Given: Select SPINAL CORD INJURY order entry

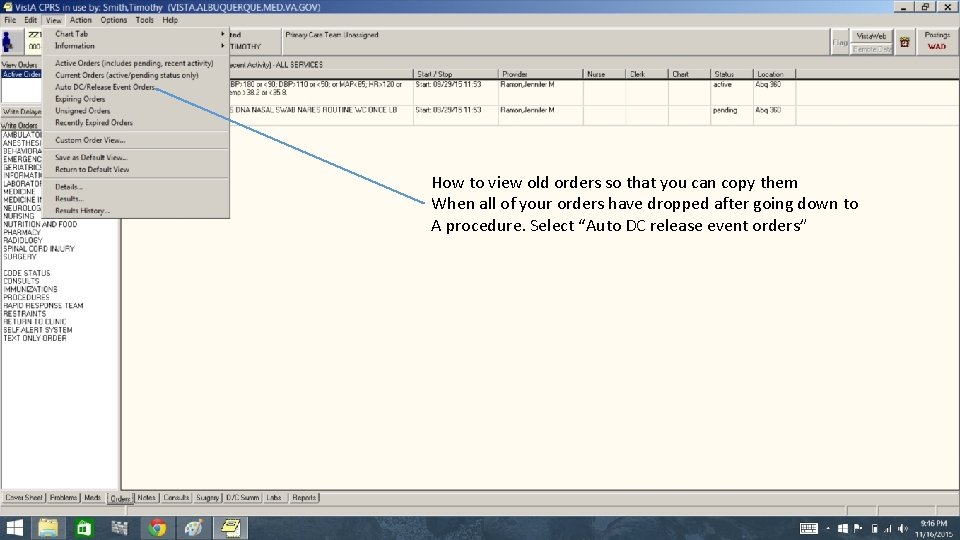Looking at the screenshot, I should 39,249.
